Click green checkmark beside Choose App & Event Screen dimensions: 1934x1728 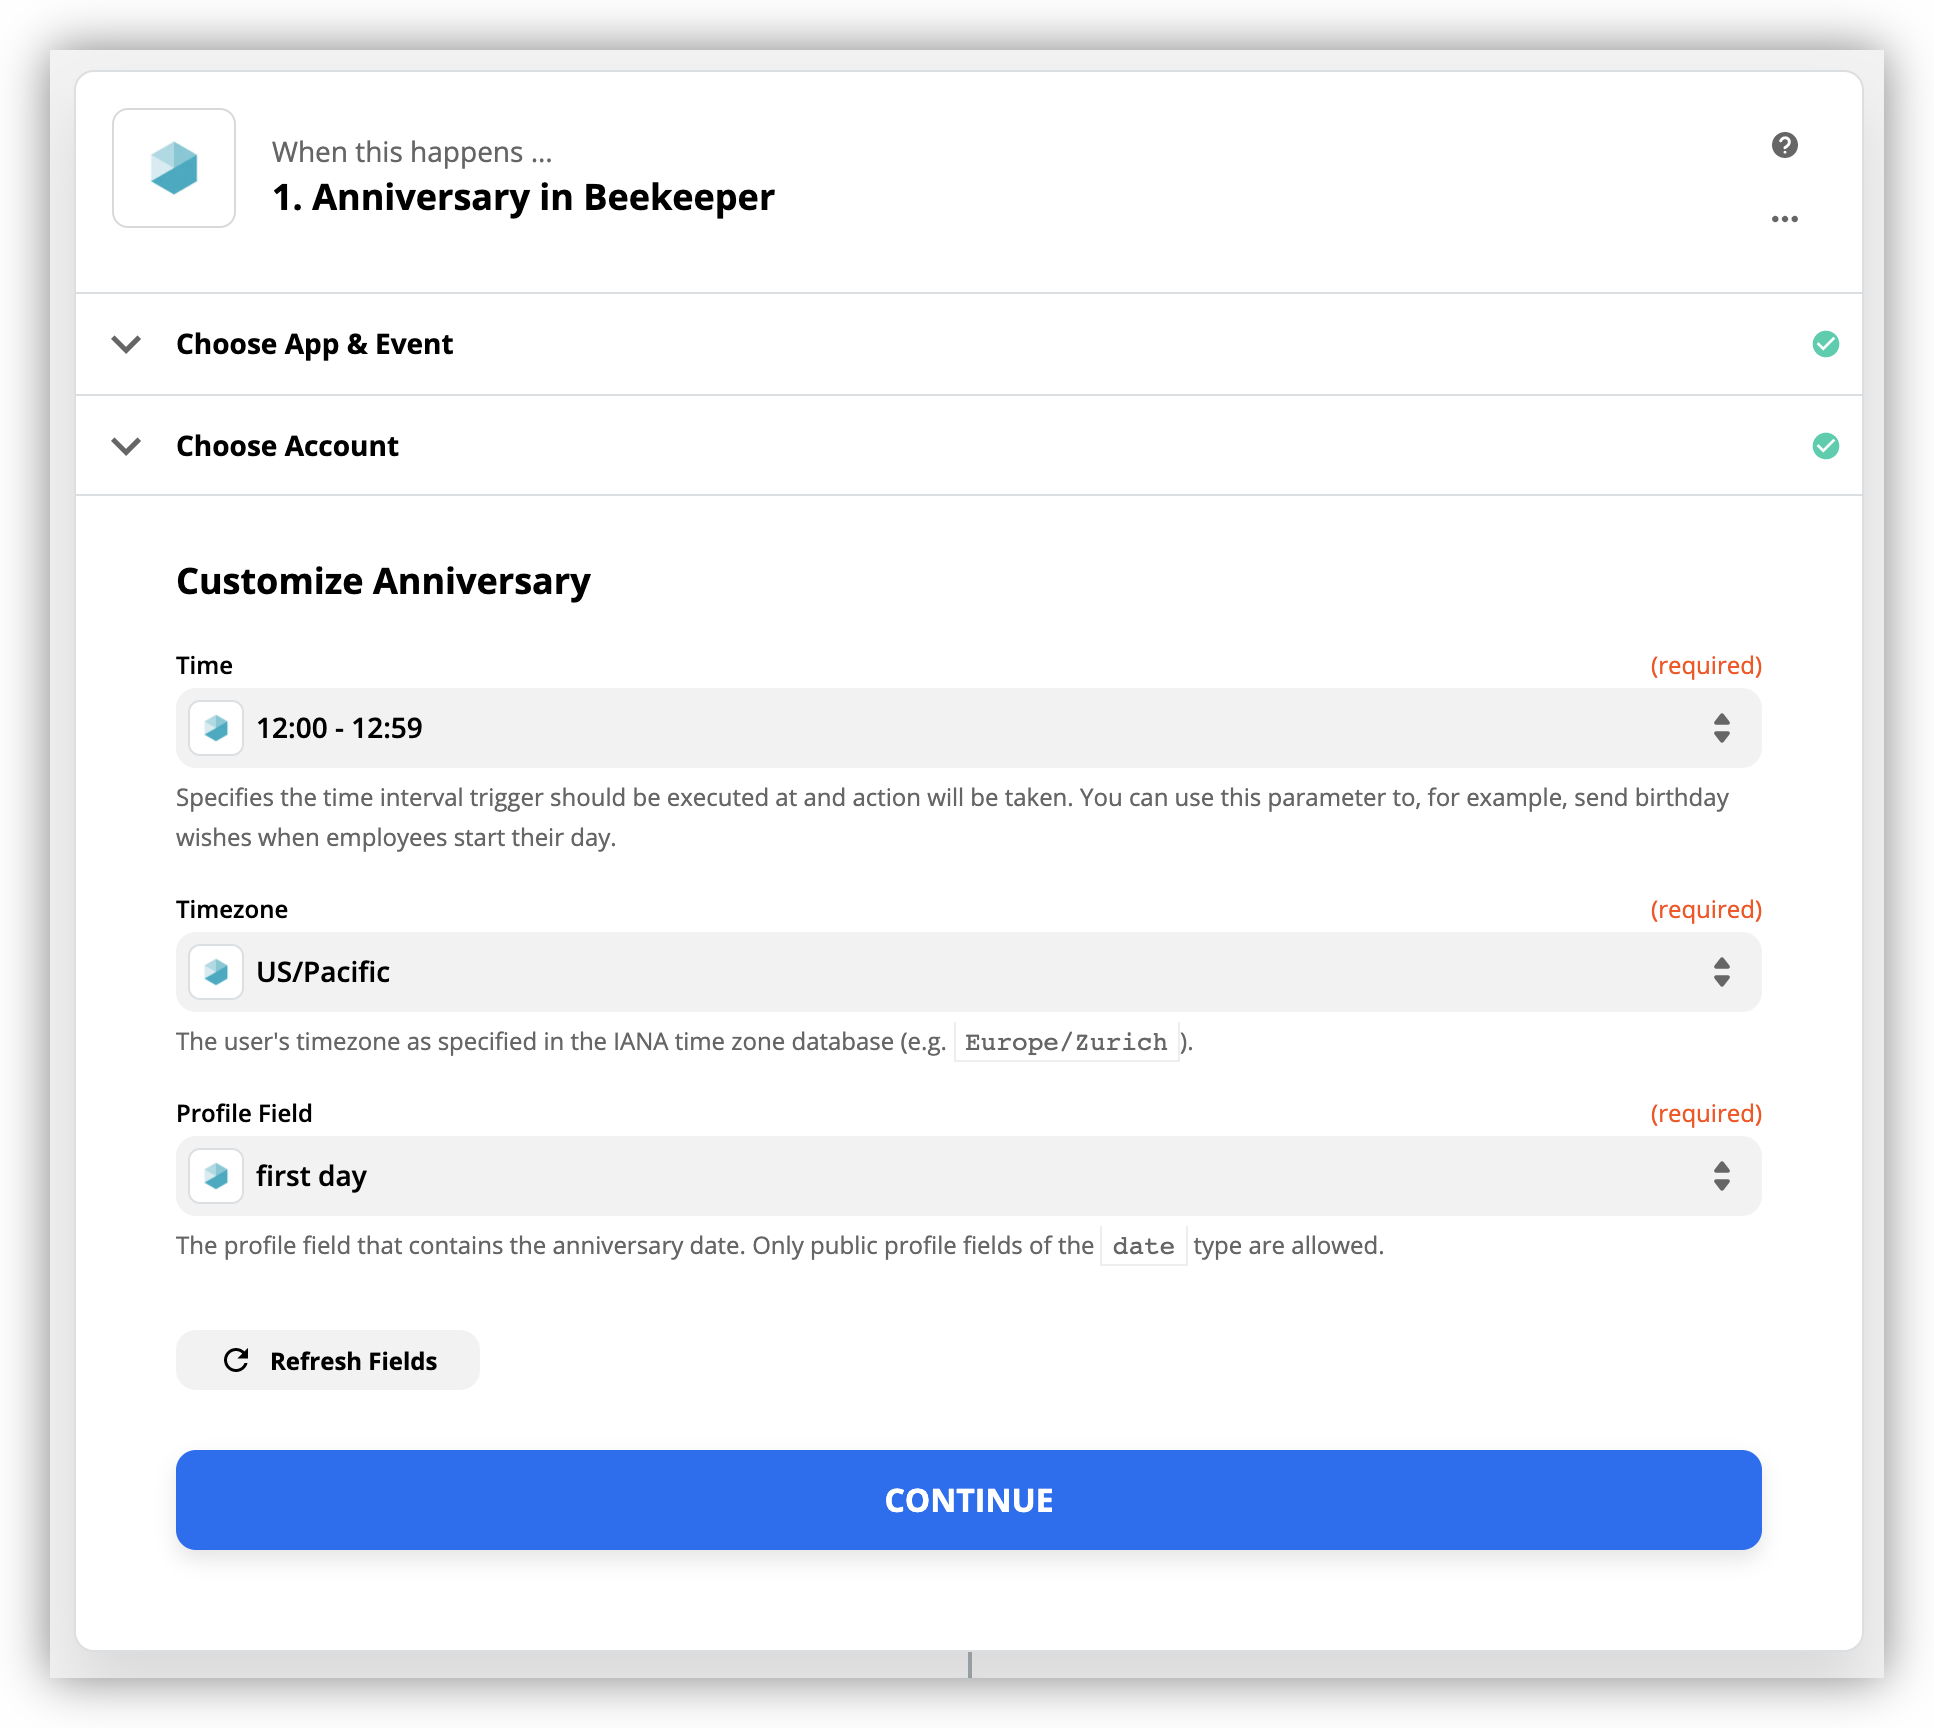coord(1825,344)
